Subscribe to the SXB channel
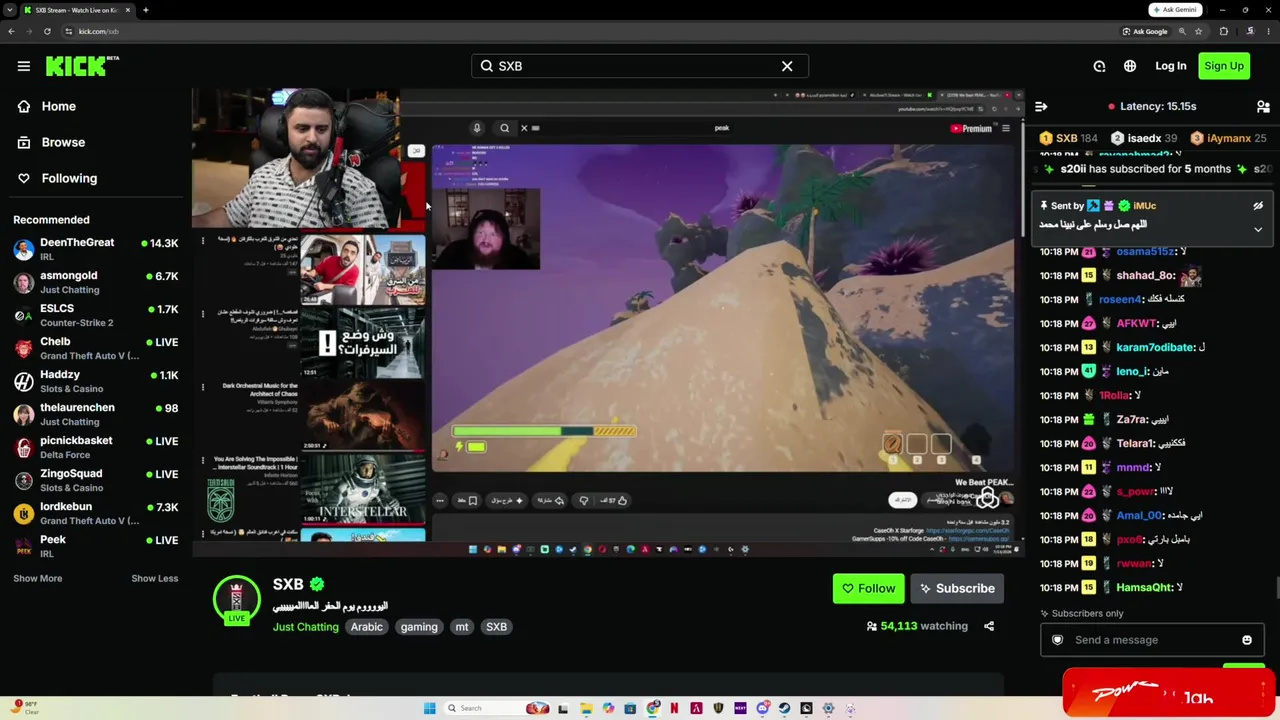Screen dimensions: 1280x720 [957, 588]
